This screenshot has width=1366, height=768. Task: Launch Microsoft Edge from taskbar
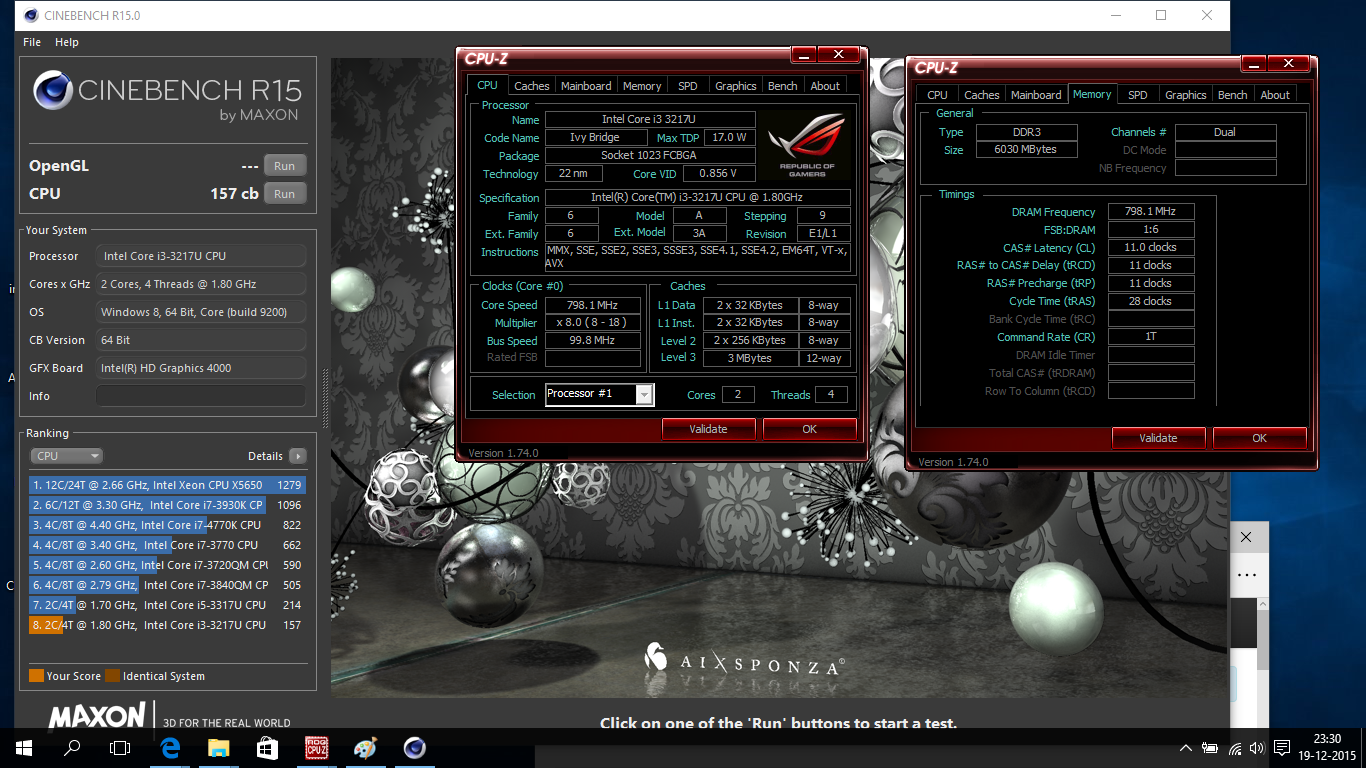point(170,748)
